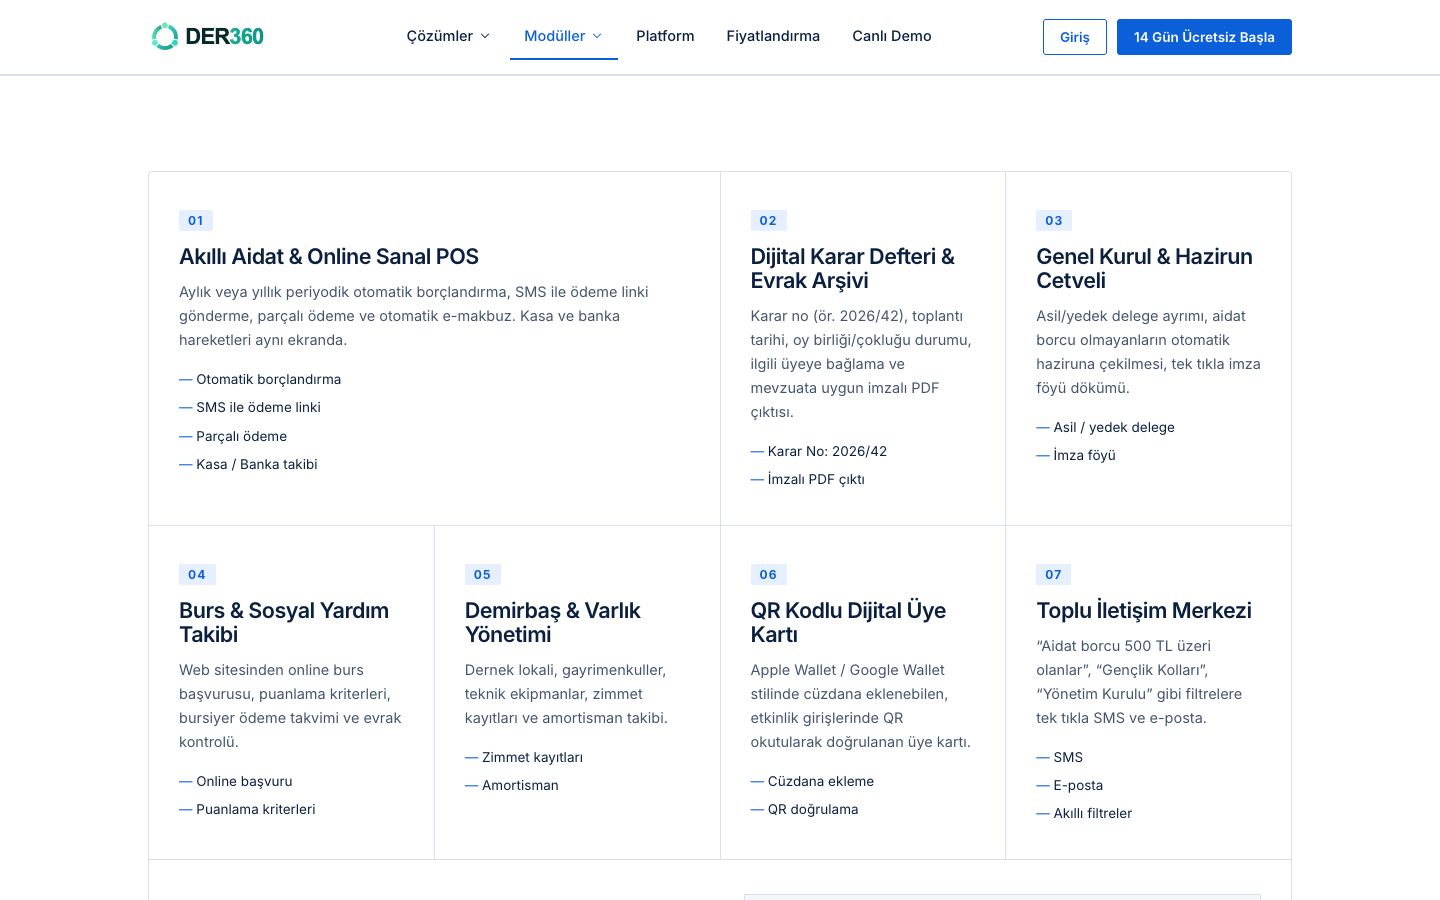1440x900 pixels.
Task: Select the Genel Kurul & Hazirun Cetveli heading
Action: click(x=1144, y=269)
